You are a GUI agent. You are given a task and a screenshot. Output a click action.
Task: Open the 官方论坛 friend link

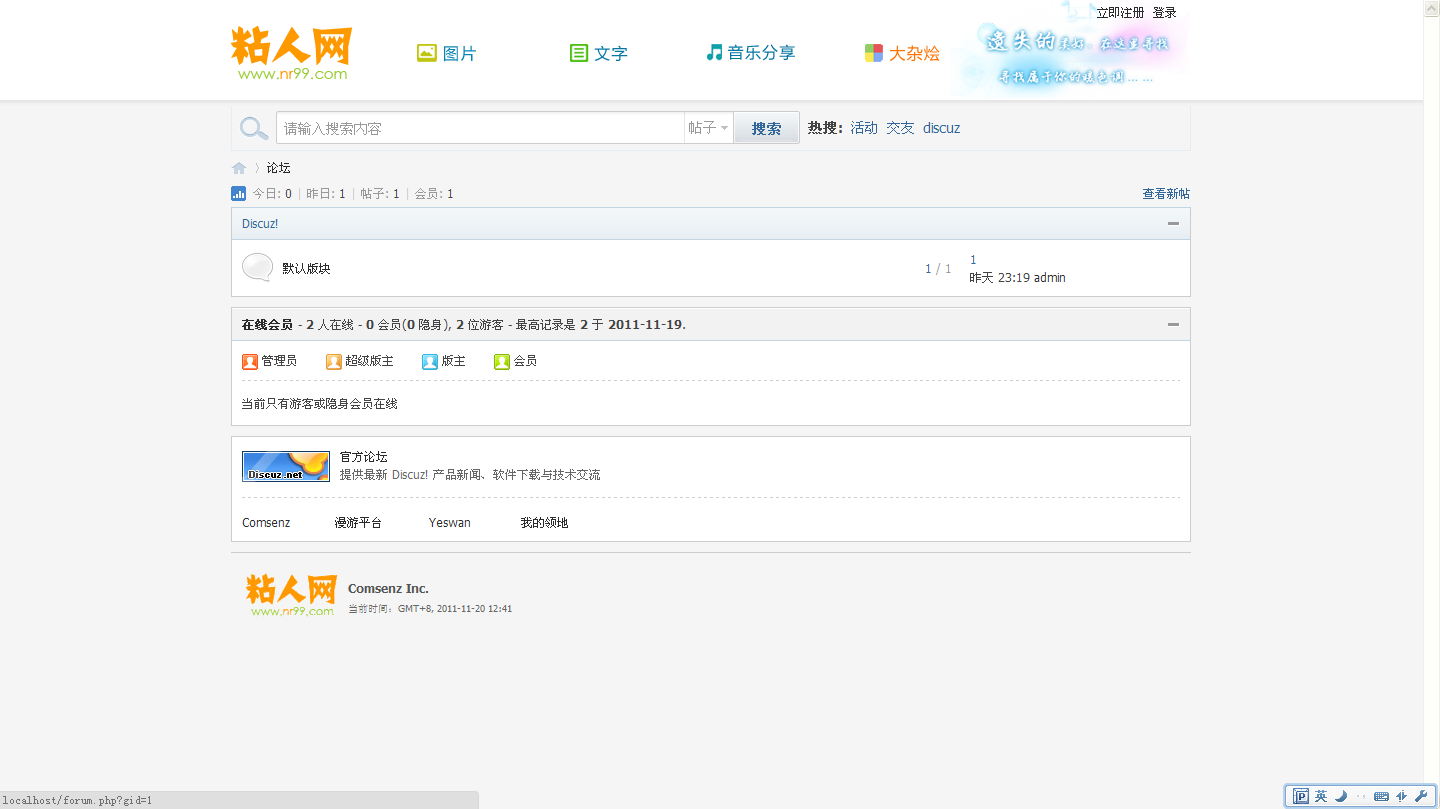click(363, 457)
